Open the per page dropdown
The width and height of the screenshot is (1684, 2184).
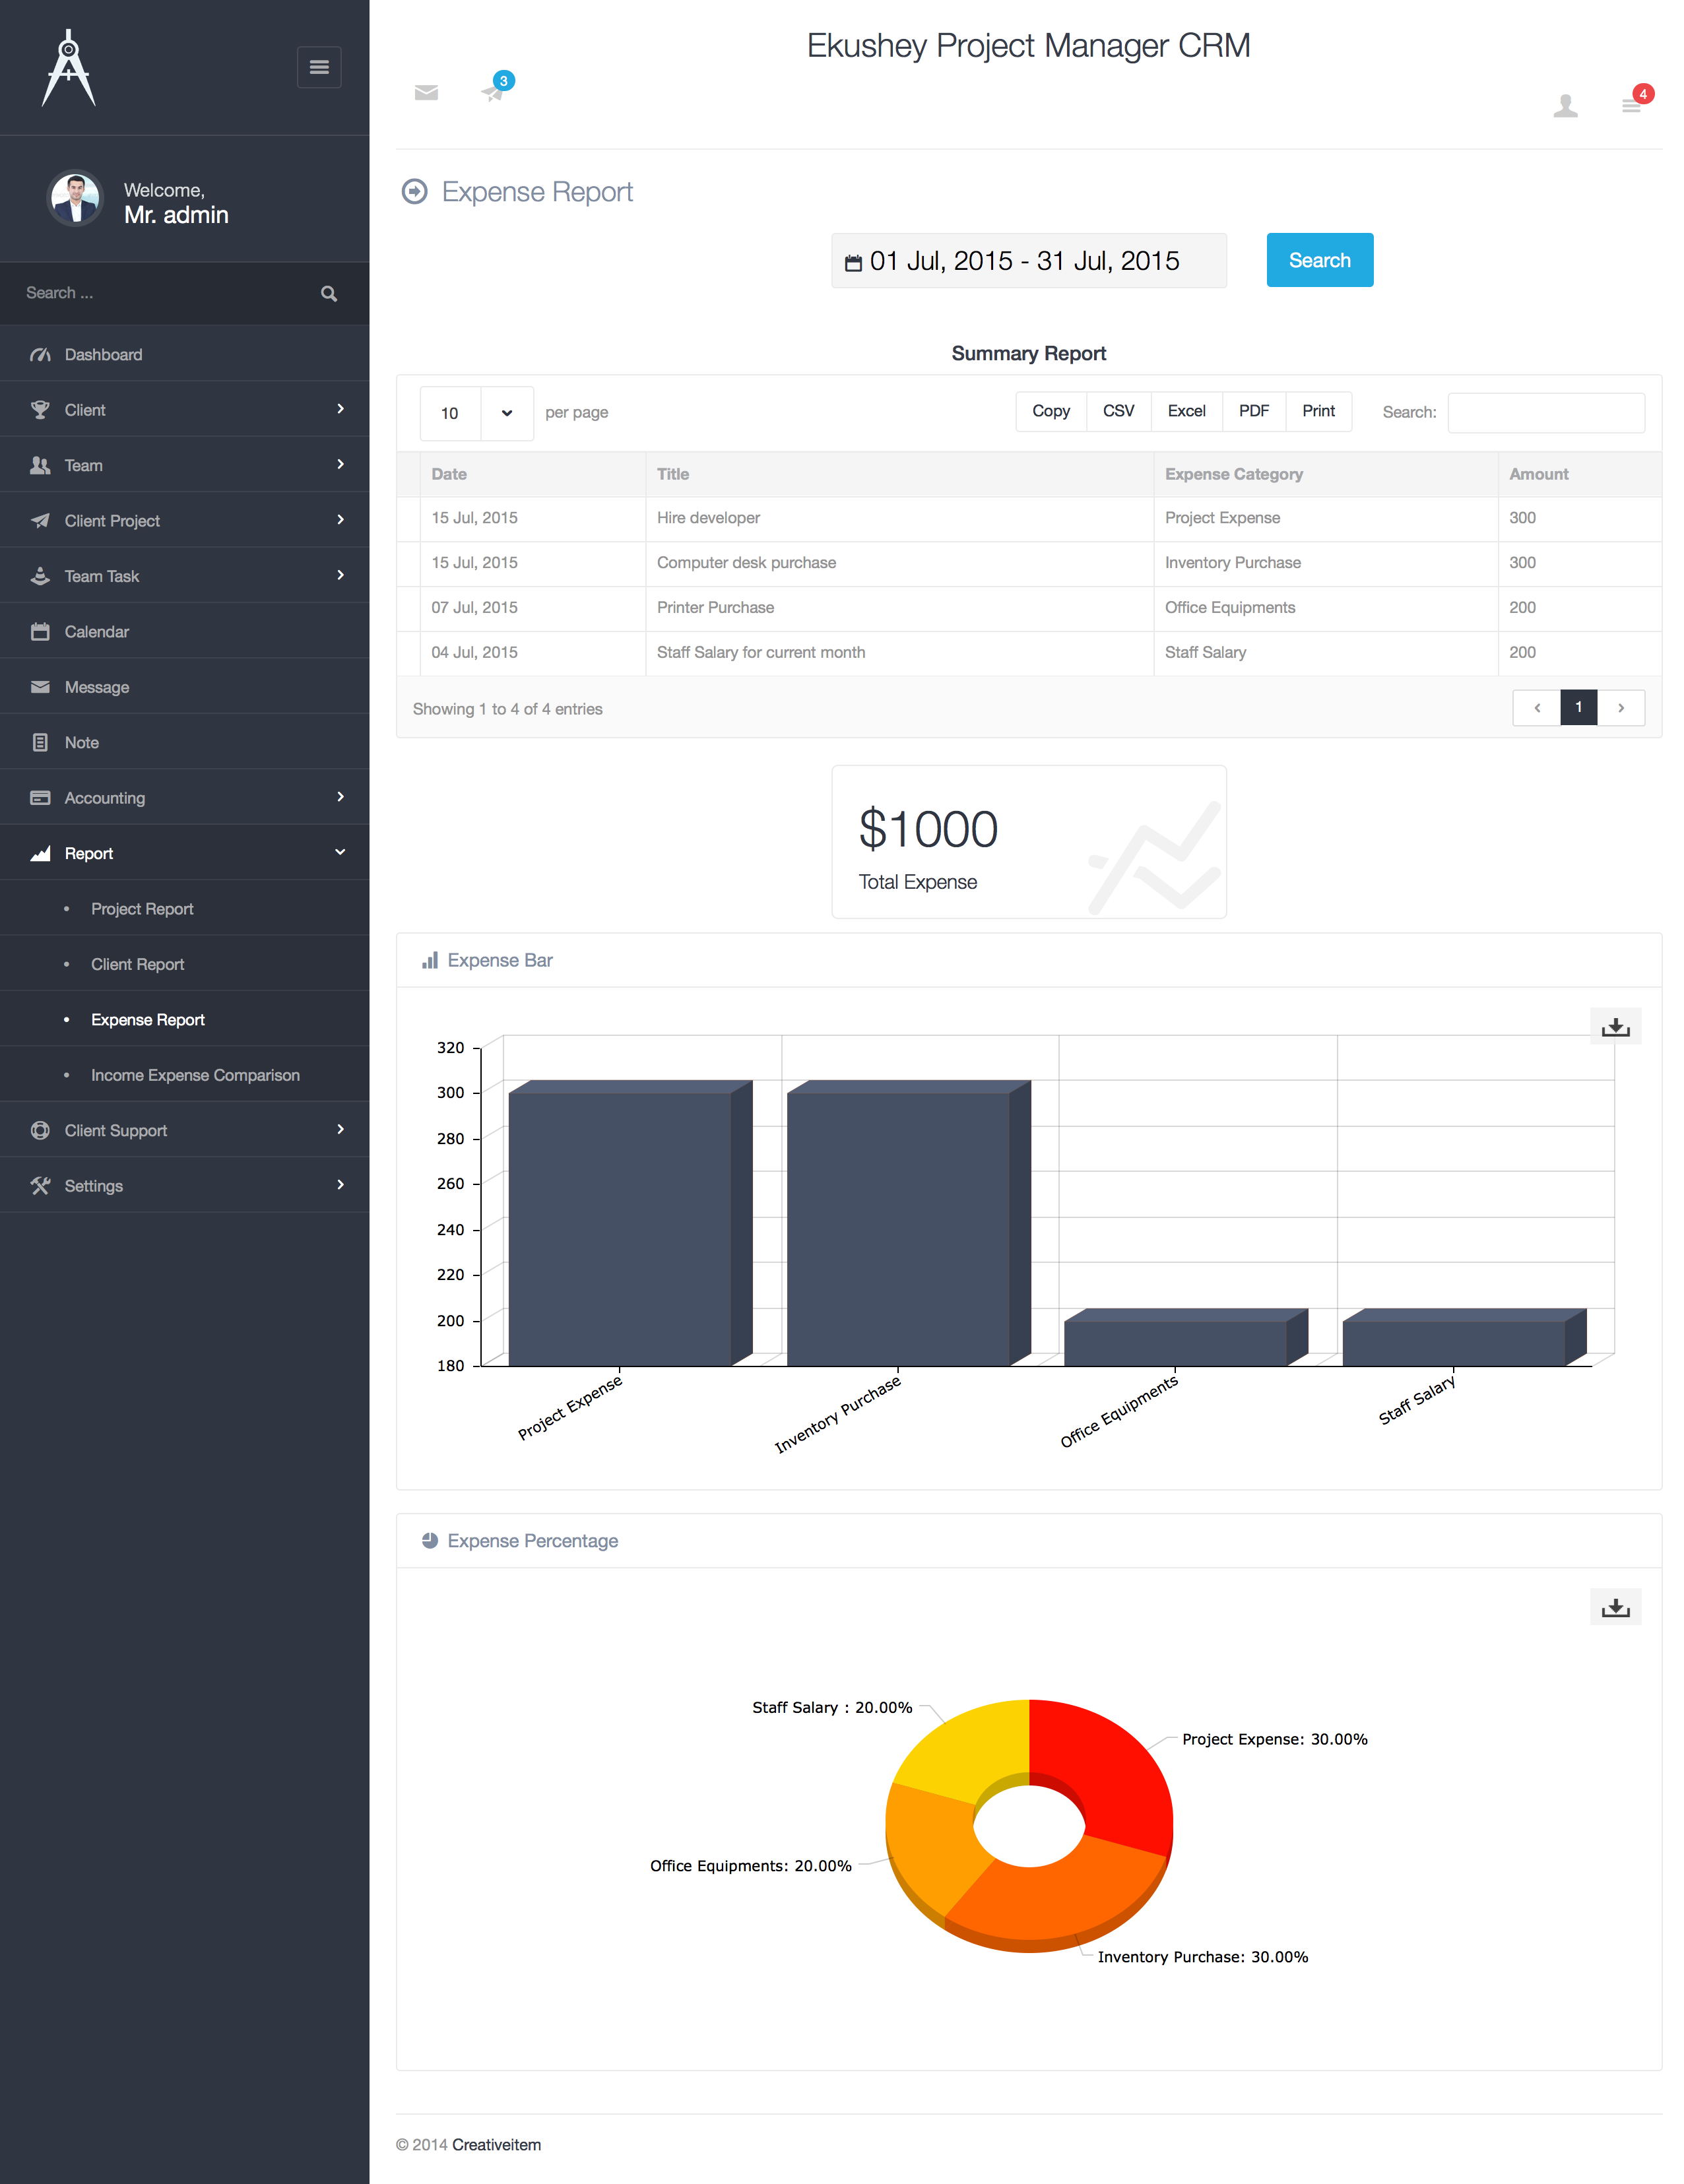pos(476,413)
